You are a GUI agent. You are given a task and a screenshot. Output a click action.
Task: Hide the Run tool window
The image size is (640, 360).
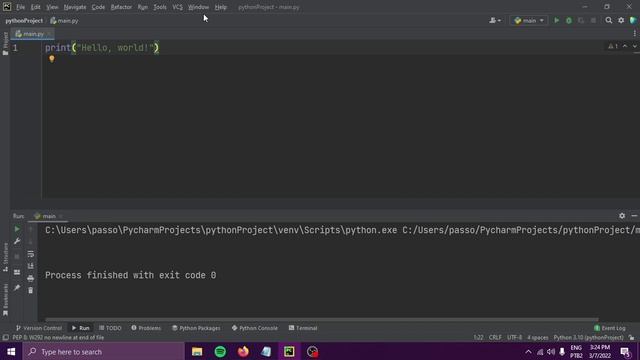click(634, 216)
